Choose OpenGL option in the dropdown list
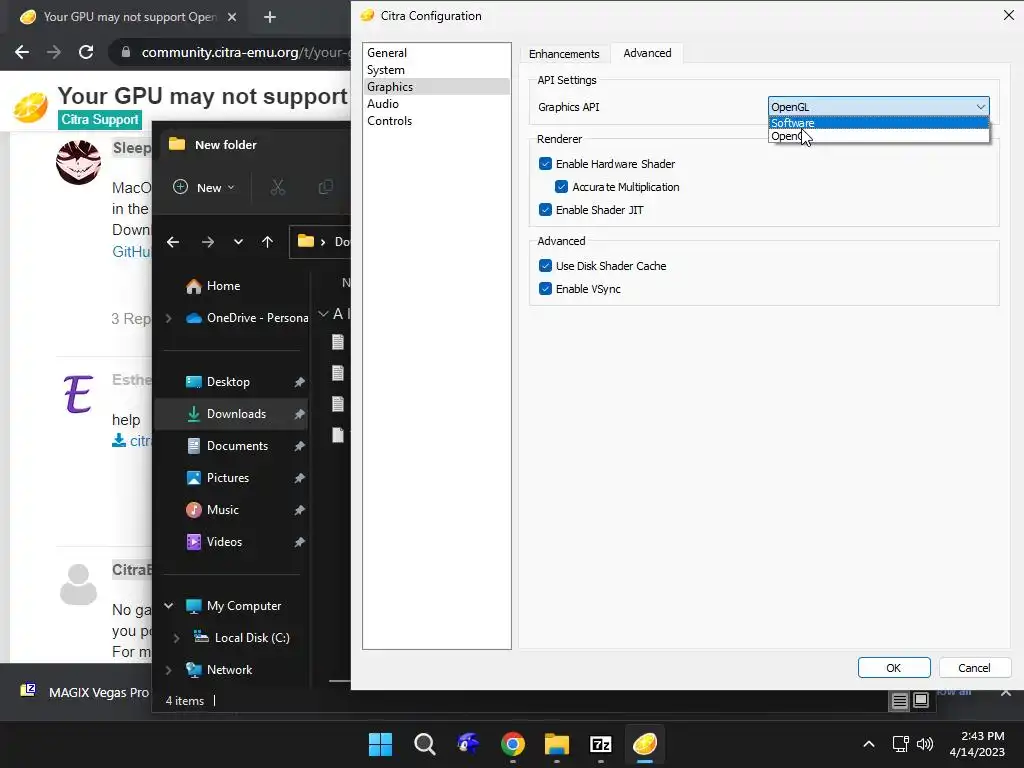This screenshot has width=1024, height=768. point(878,136)
